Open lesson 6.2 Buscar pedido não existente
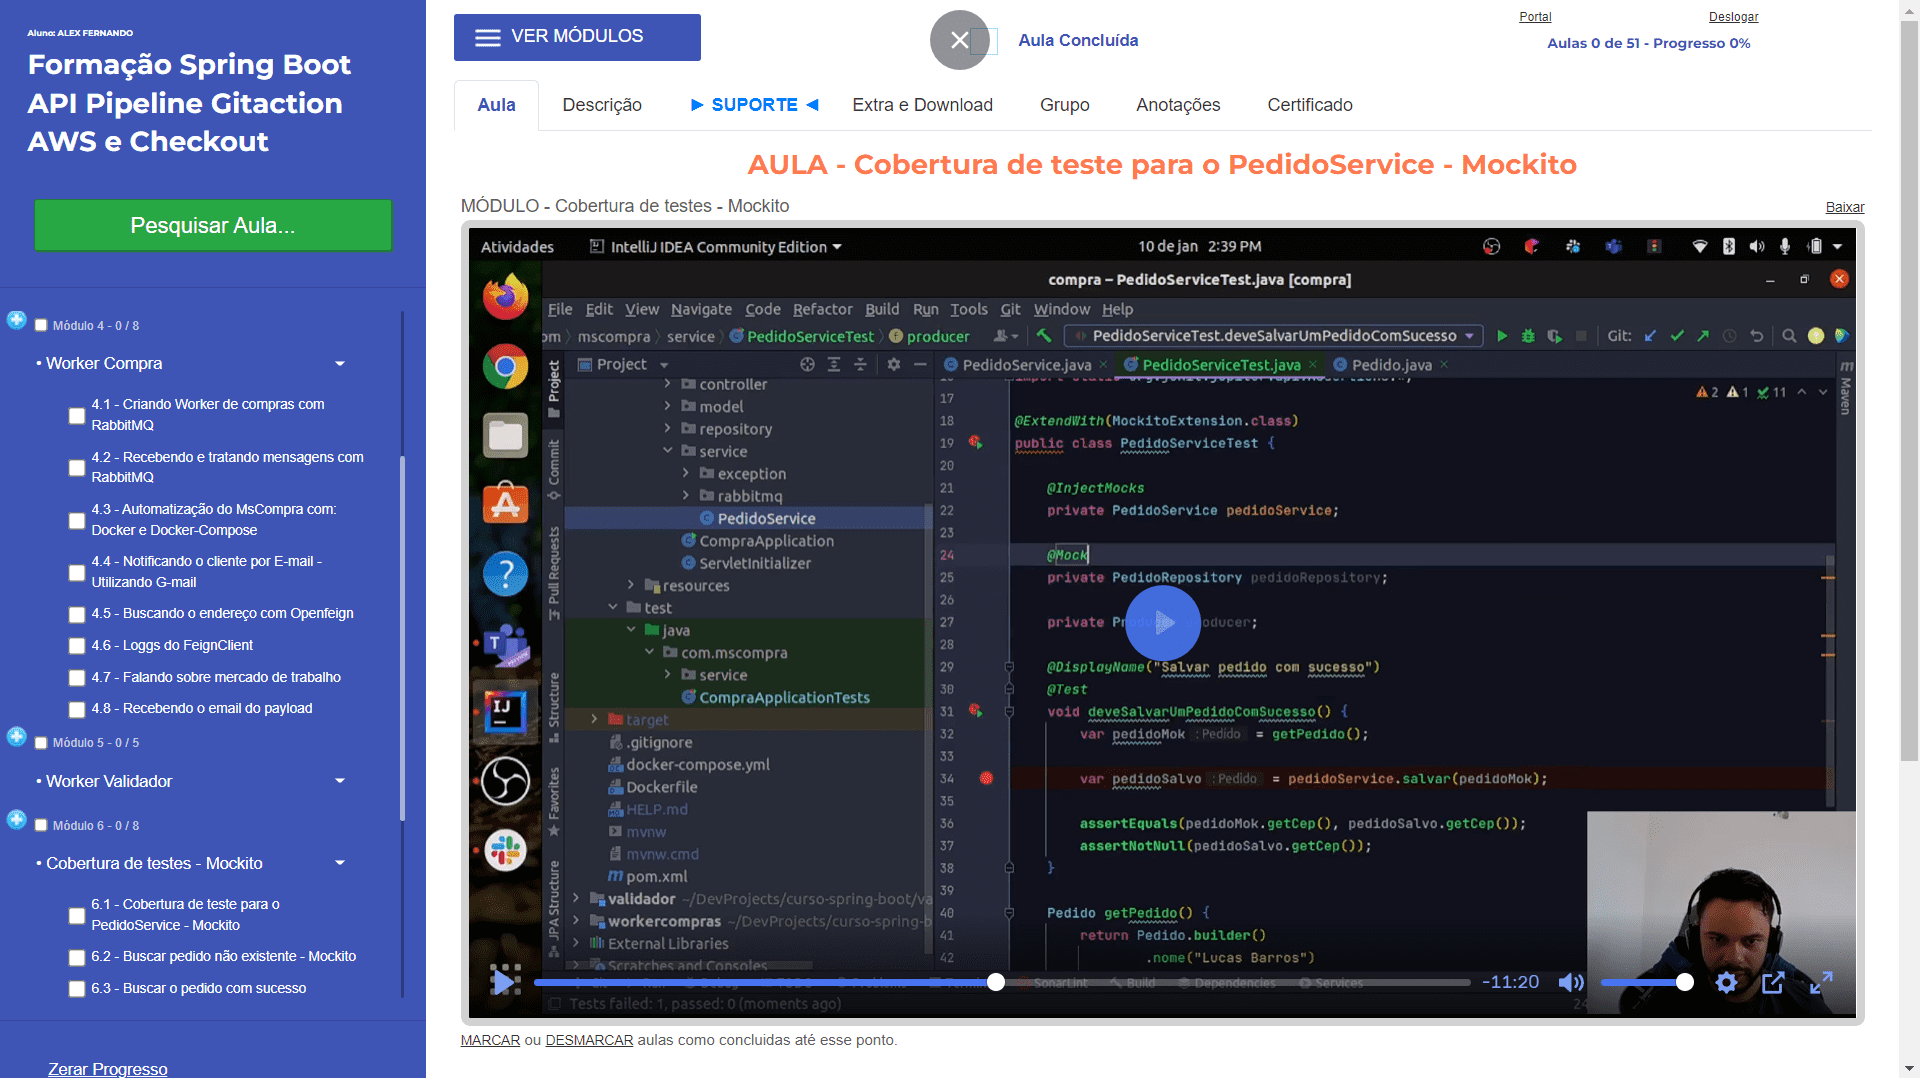 click(223, 957)
